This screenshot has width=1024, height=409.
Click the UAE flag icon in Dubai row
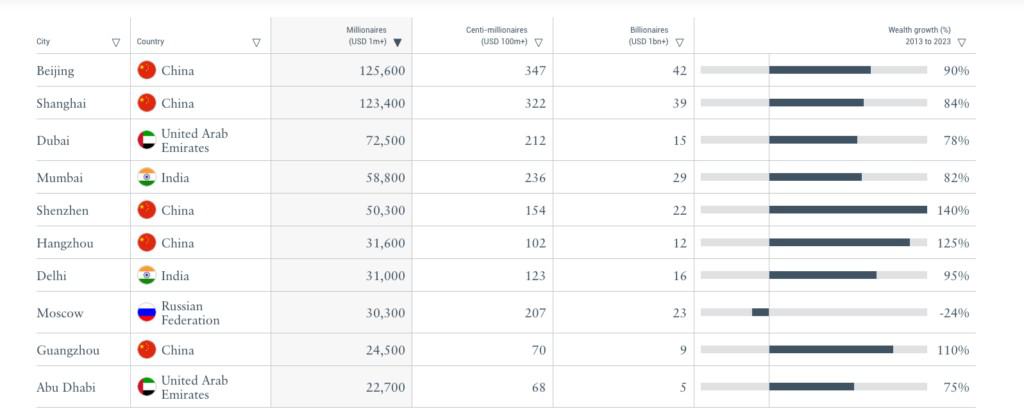[x=147, y=140]
